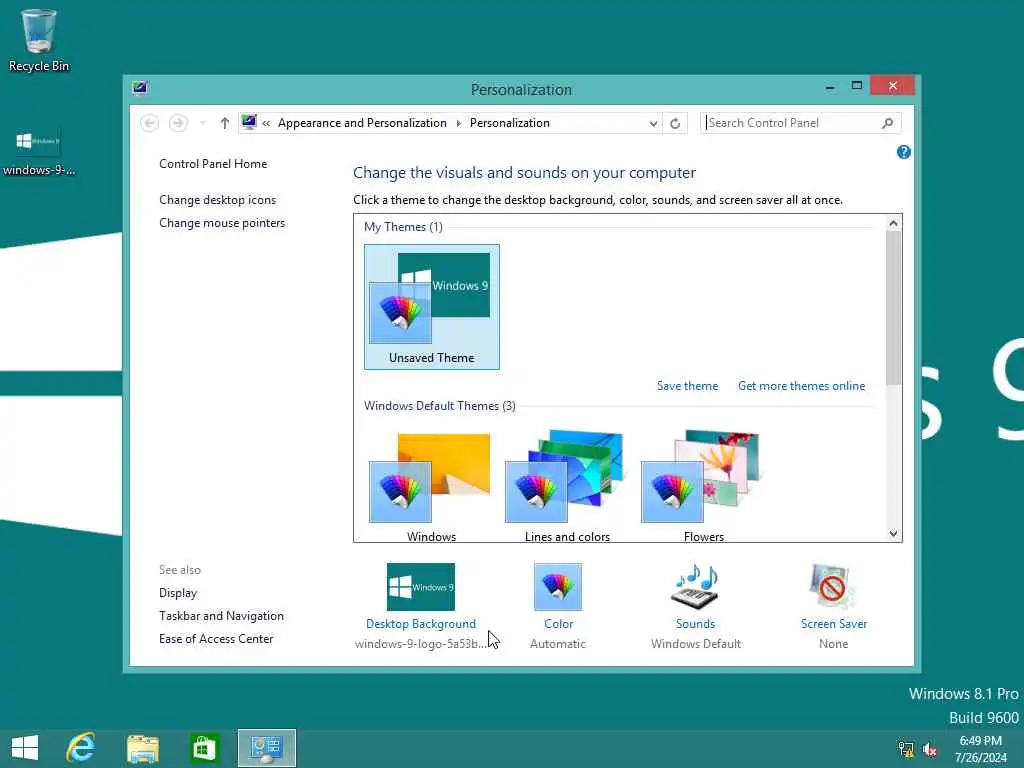Image resolution: width=1024 pixels, height=768 pixels.
Task: Click the 'None' screen saver value text
Action: 833,644
